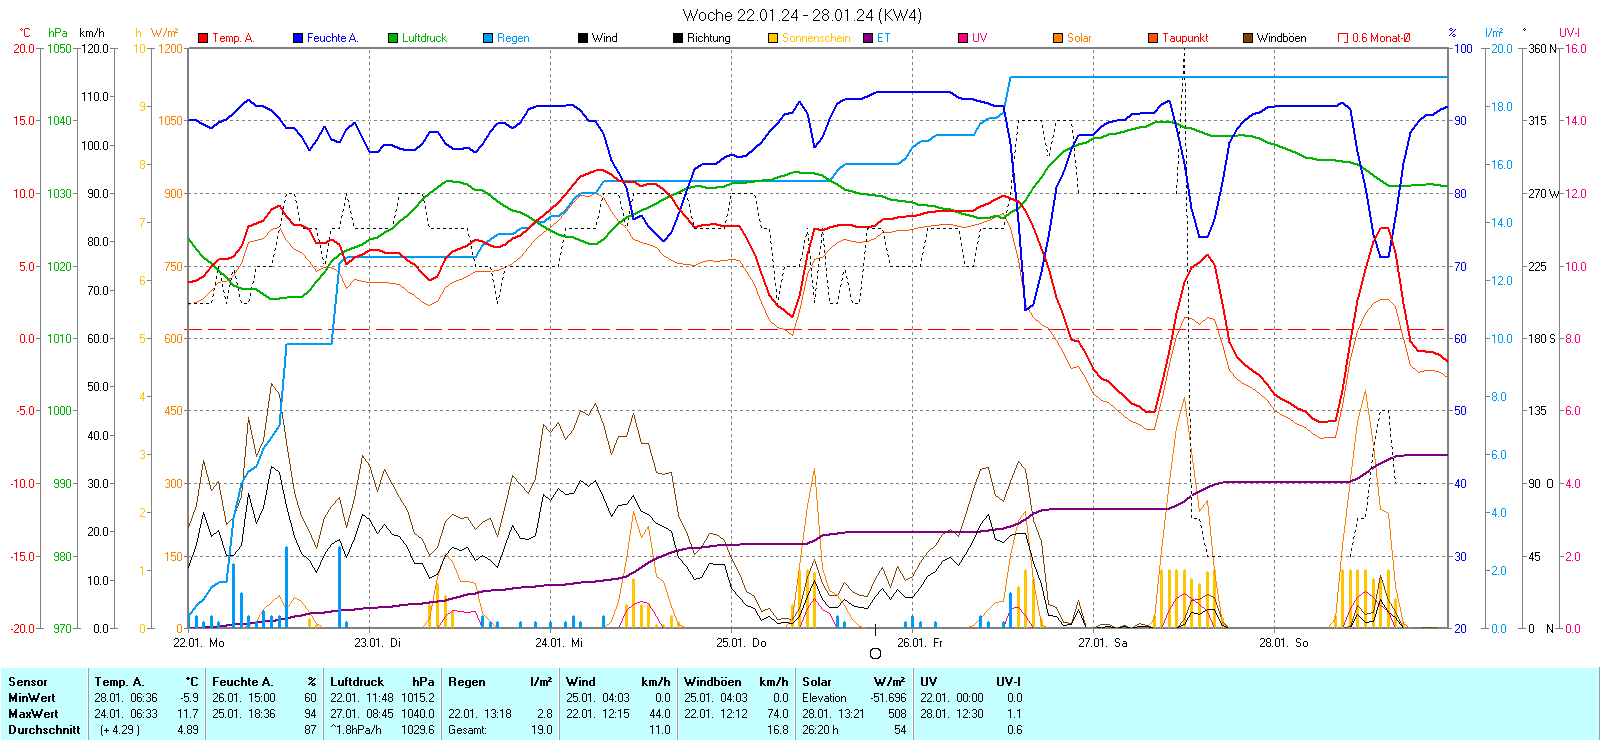
Task: Click the 'Gesamt:' rain total label
Action: click(467, 730)
